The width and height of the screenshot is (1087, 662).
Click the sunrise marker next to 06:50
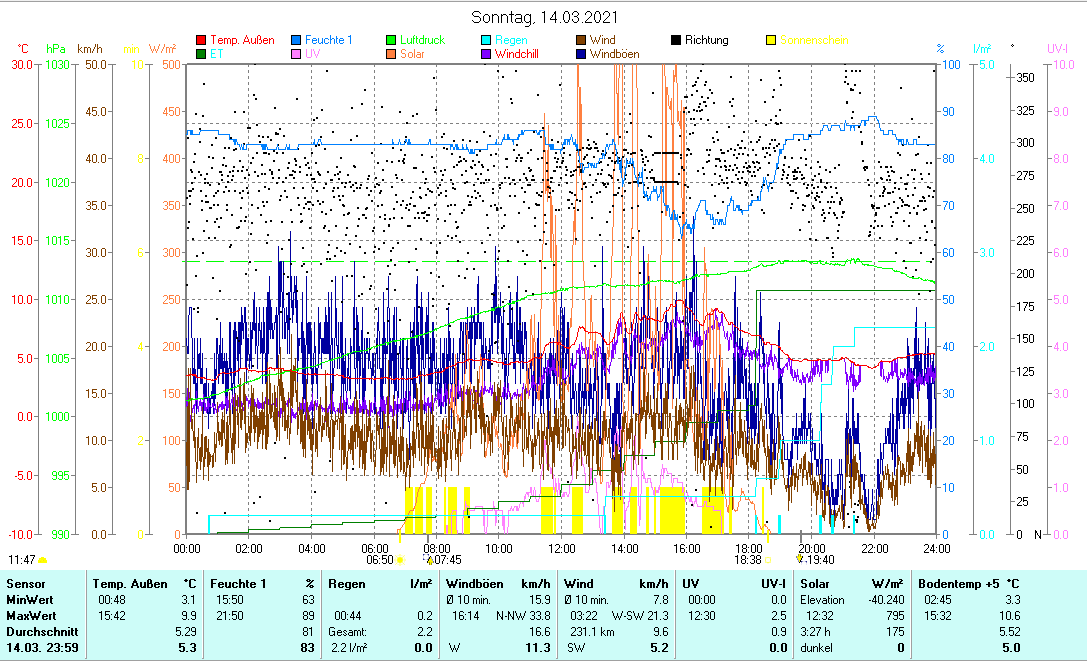(x=401, y=561)
